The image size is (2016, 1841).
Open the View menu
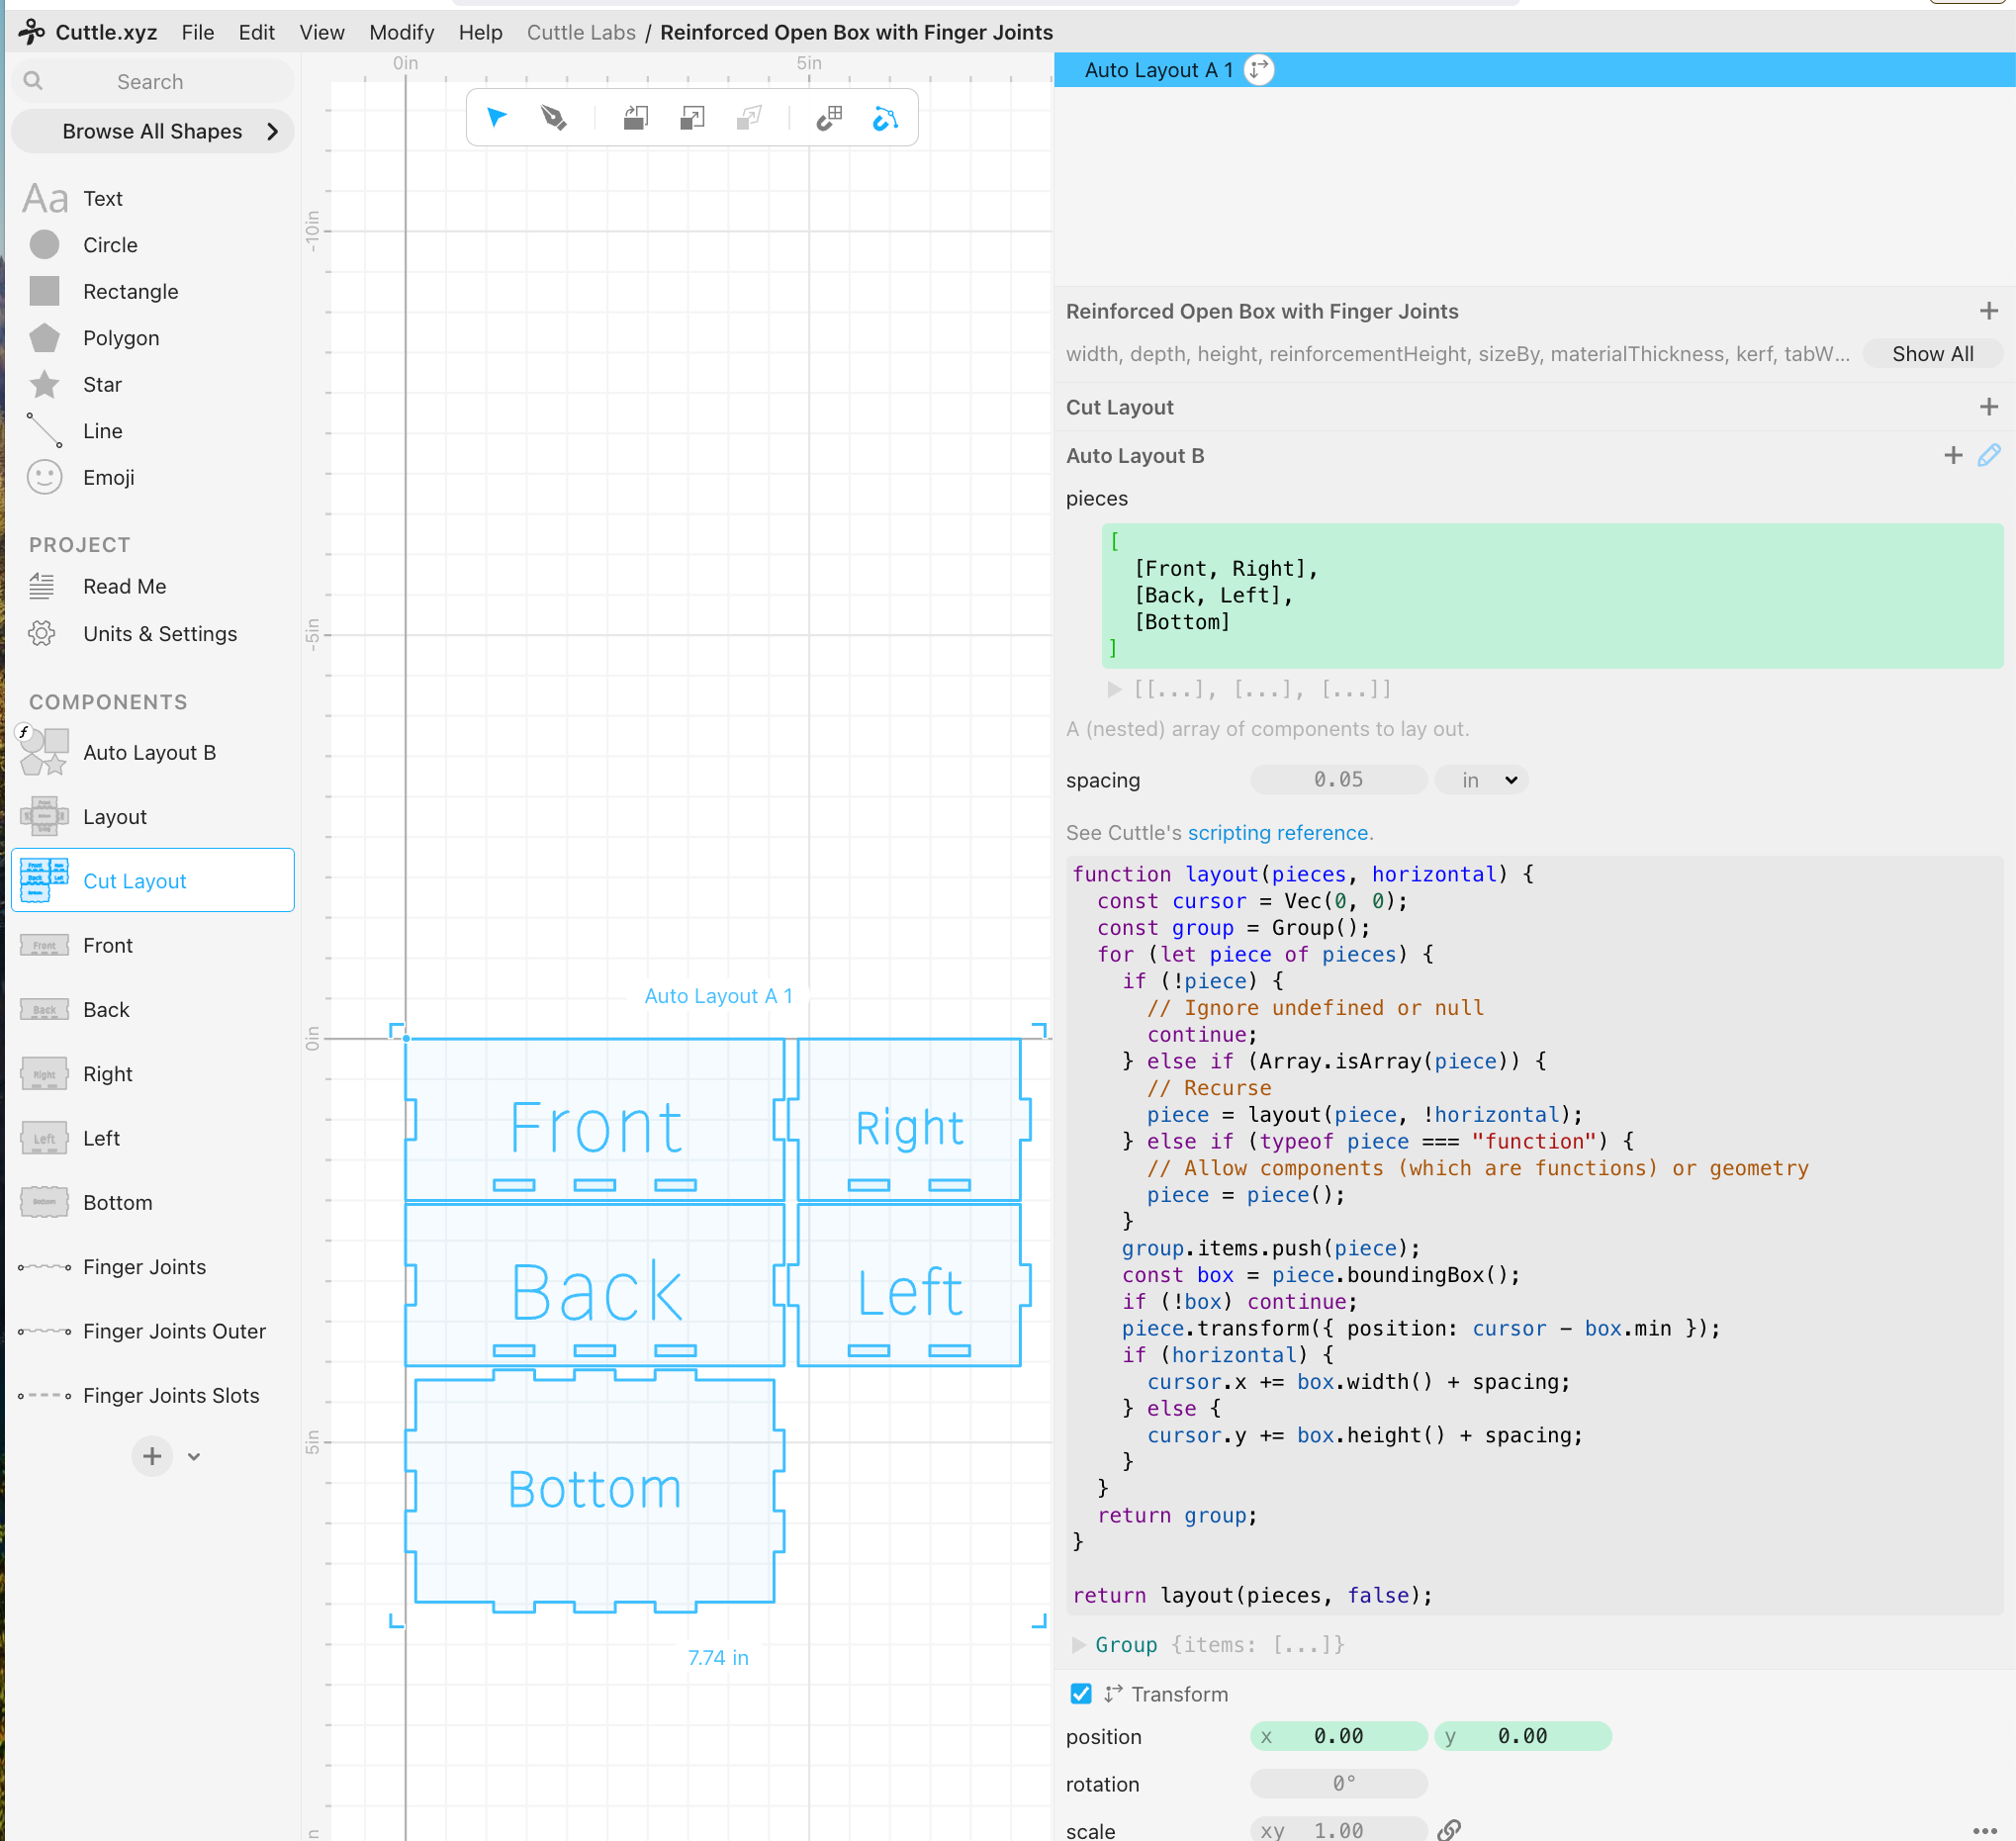322,32
